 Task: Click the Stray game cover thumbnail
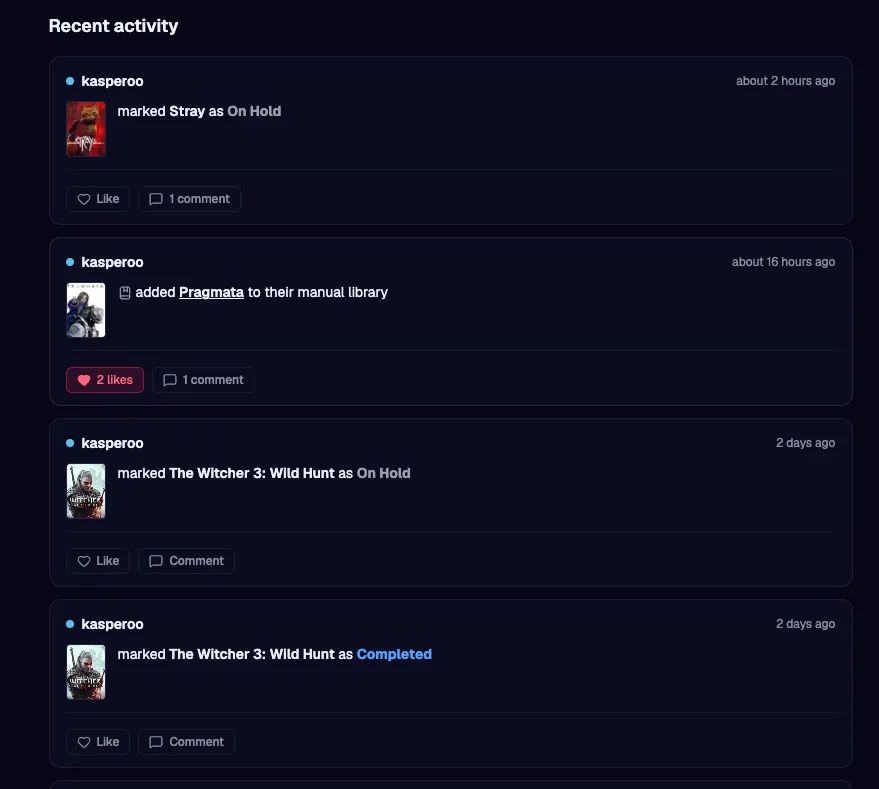click(86, 129)
